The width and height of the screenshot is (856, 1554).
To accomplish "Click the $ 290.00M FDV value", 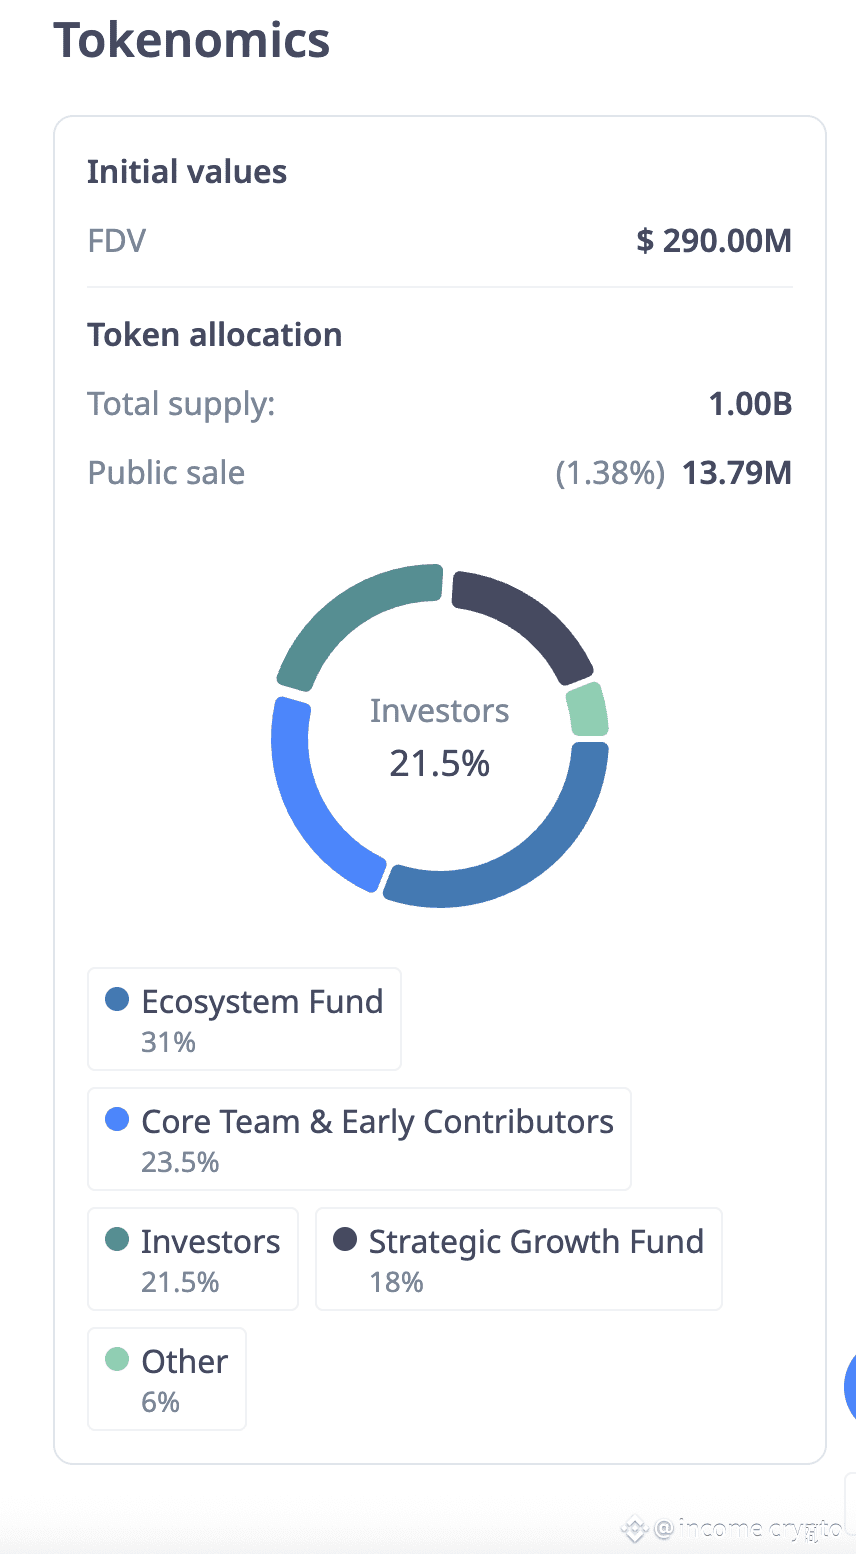I will pyautogui.click(x=714, y=241).
